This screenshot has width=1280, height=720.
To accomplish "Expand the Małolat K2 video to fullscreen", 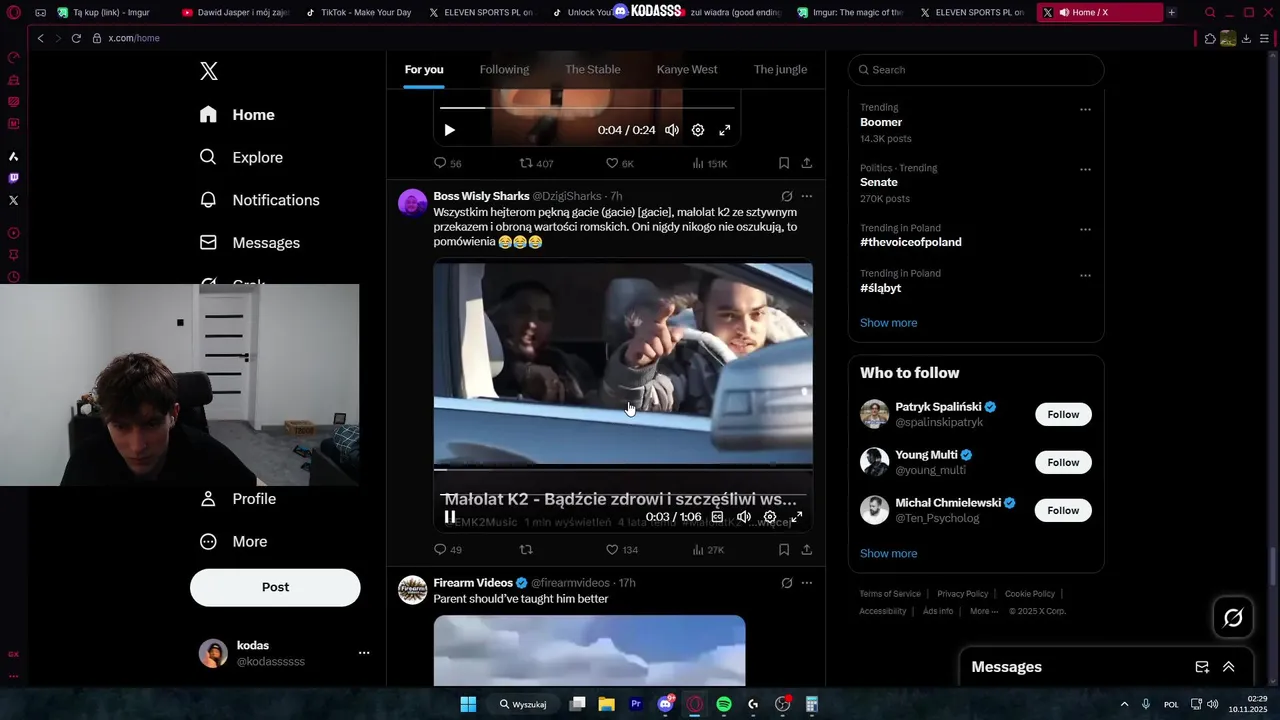I will pos(797,517).
